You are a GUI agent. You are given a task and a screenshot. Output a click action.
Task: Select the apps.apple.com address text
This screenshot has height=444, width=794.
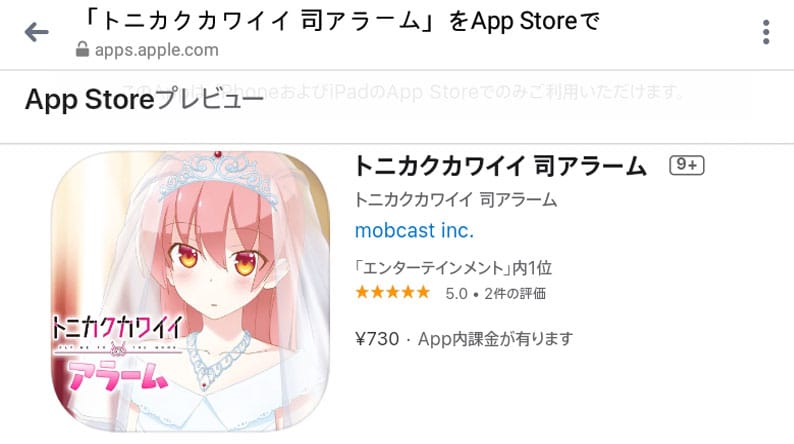pos(156,50)
